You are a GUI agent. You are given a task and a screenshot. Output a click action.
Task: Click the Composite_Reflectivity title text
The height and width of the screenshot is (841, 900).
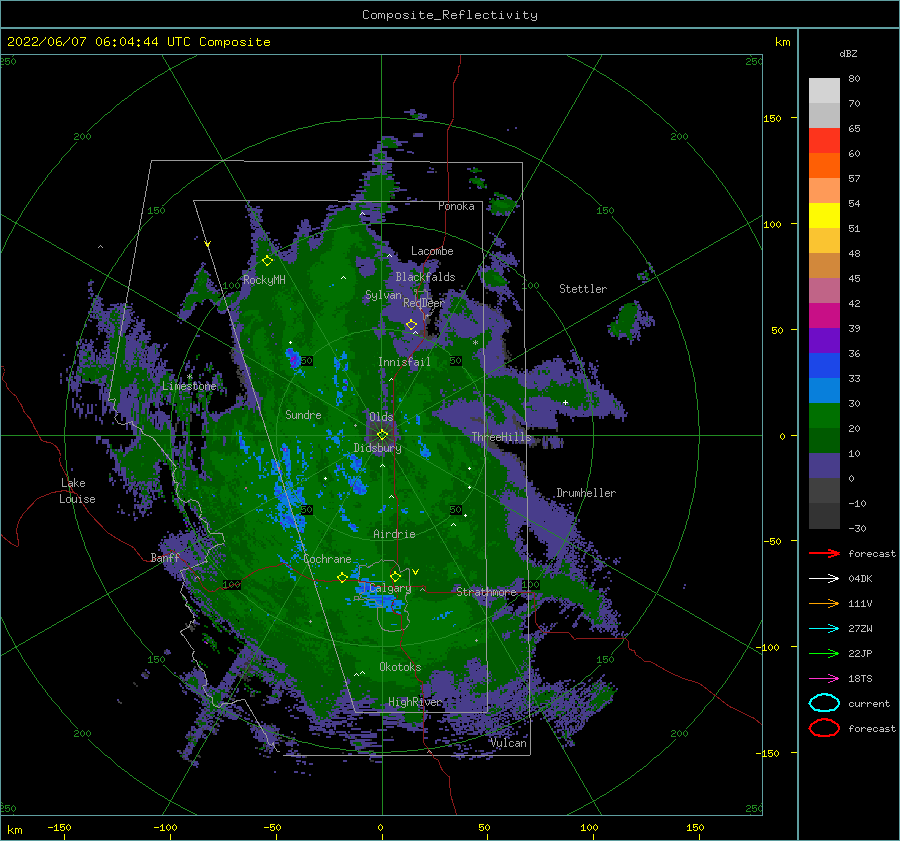tap(450, 15)
